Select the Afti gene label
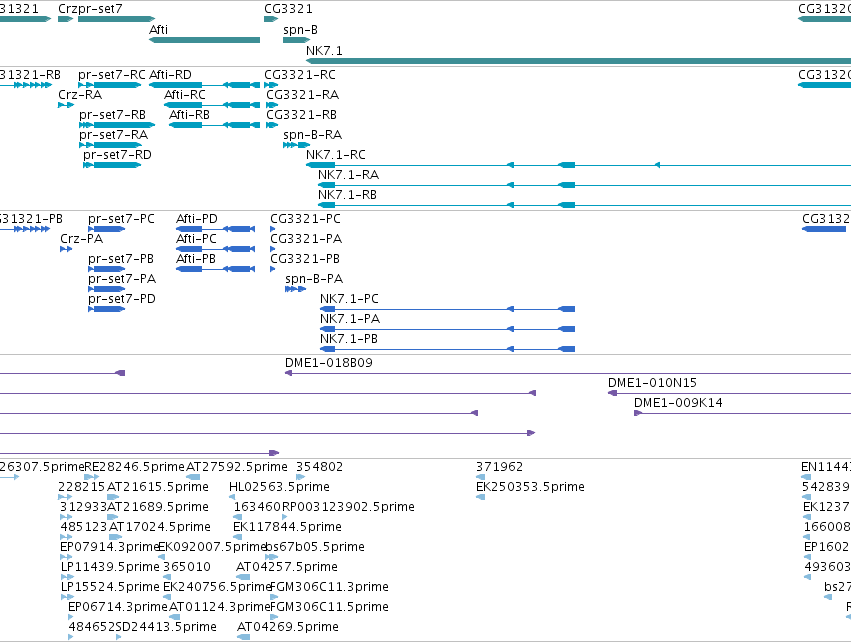Image resolution: width=851 pixels, height=642 pixels. 158,29
